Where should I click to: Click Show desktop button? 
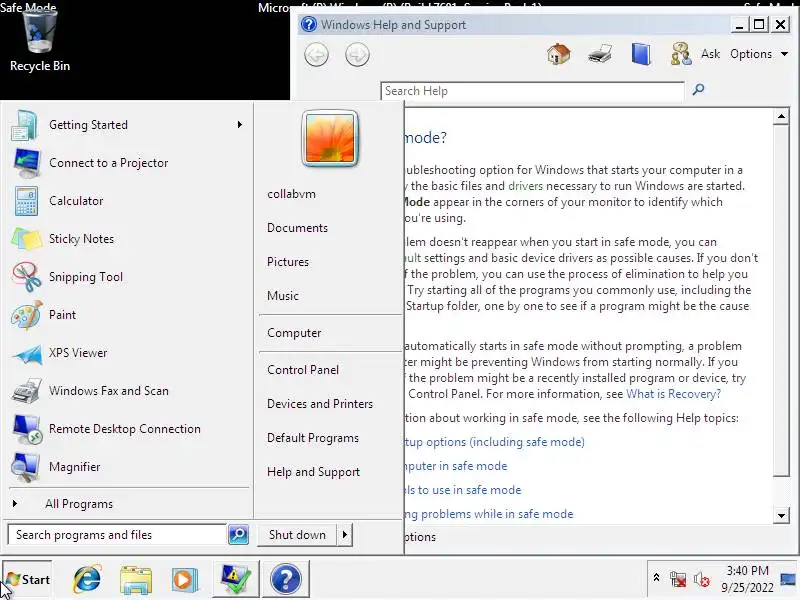pos(789,579)
